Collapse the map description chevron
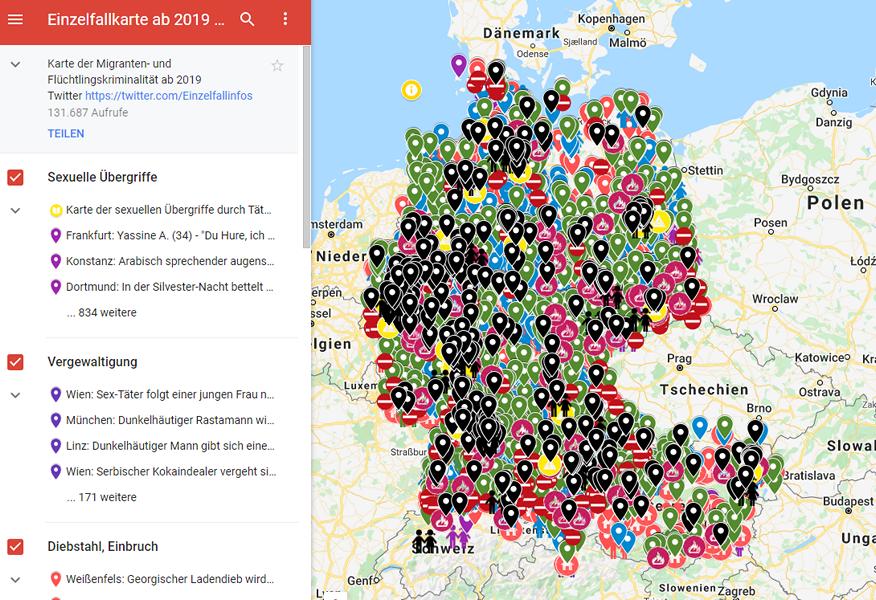 16,64
